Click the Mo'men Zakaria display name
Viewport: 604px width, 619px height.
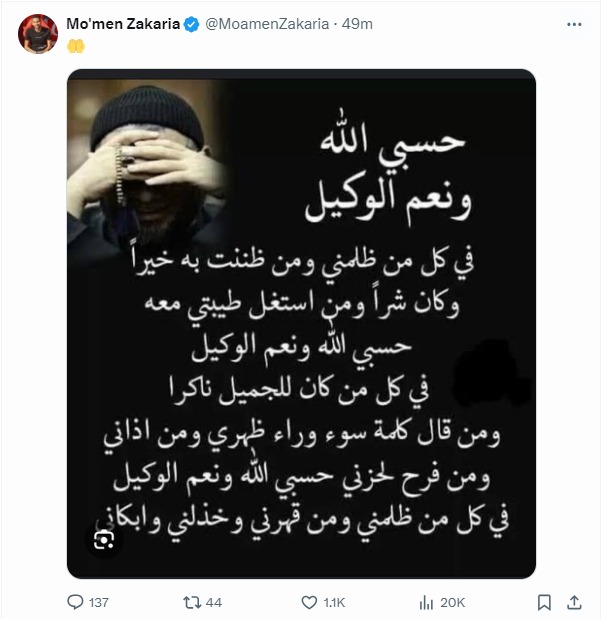(x=123, y=24)
